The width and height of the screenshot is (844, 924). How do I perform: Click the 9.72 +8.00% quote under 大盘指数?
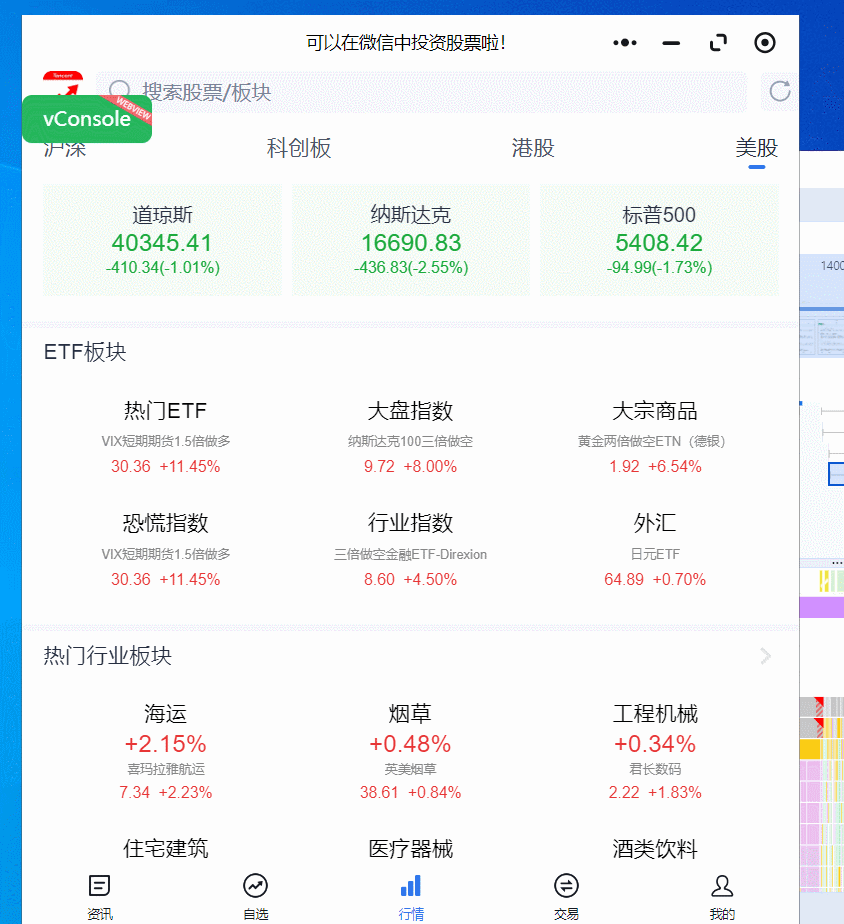(410, 466)
